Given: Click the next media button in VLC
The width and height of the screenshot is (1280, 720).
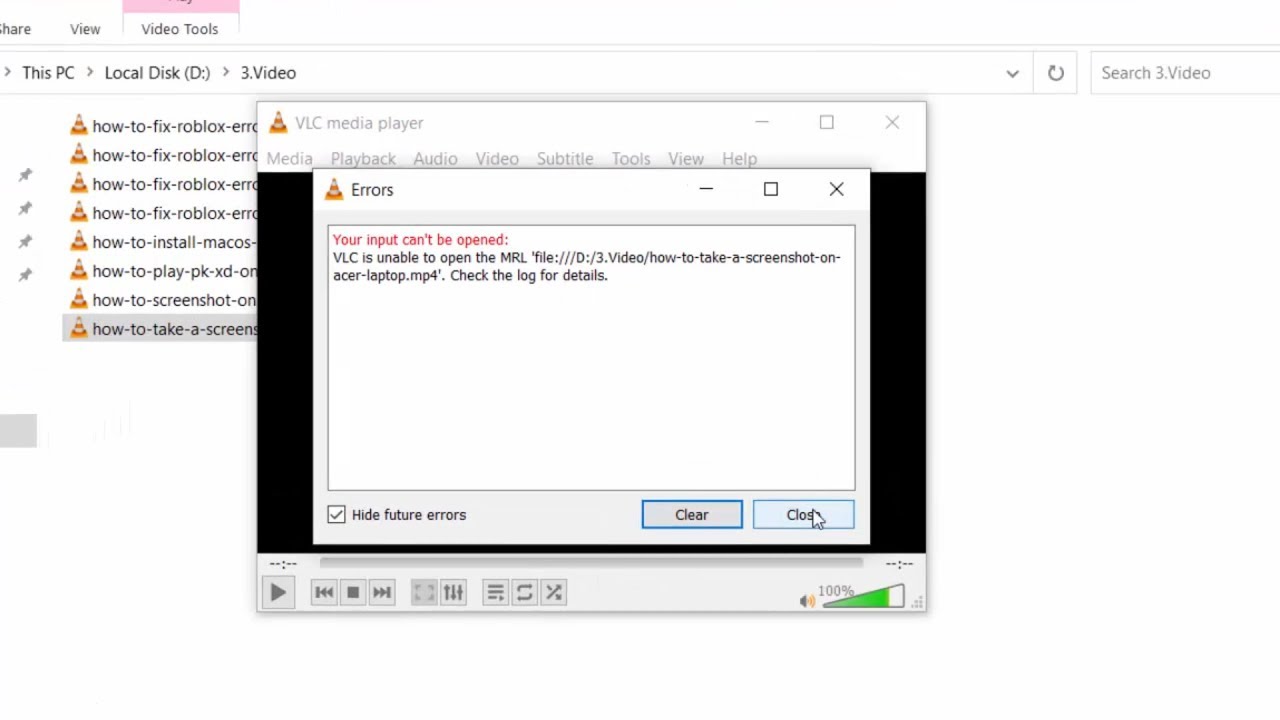Looking at the screenshot, I should click(382, 593).
